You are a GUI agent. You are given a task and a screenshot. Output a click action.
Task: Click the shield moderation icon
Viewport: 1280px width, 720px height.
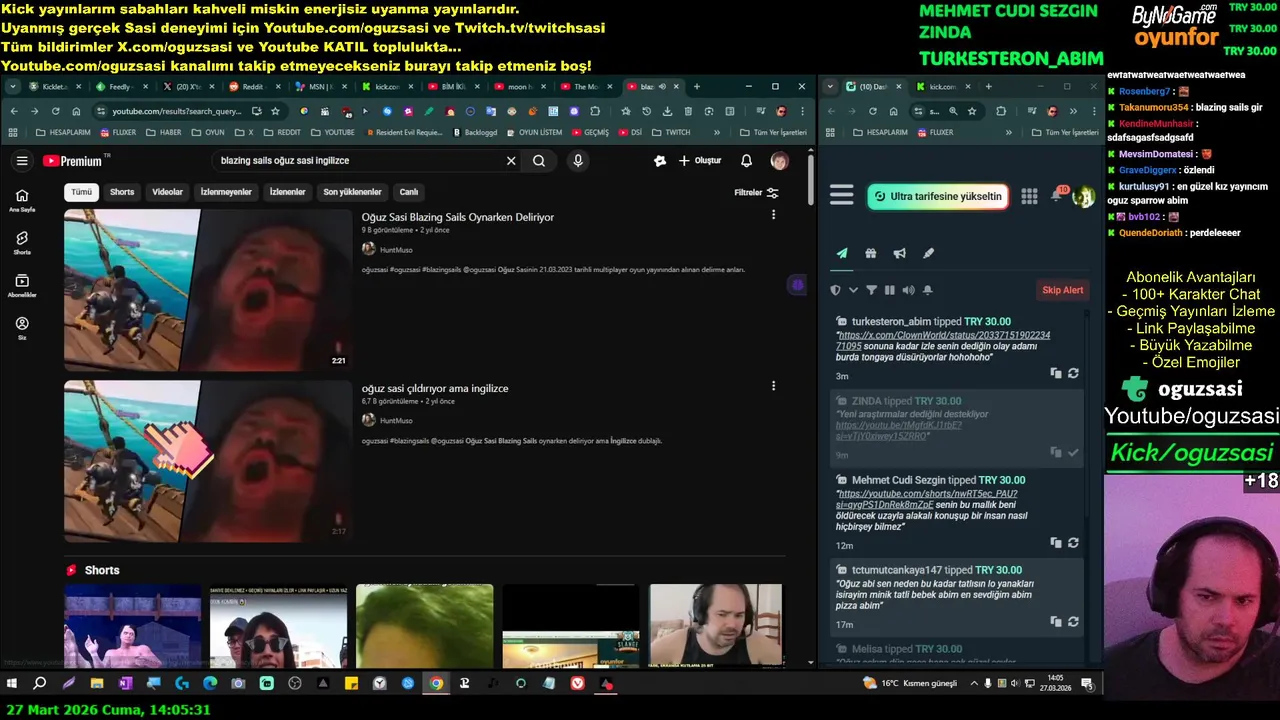(x=836, y=290)
